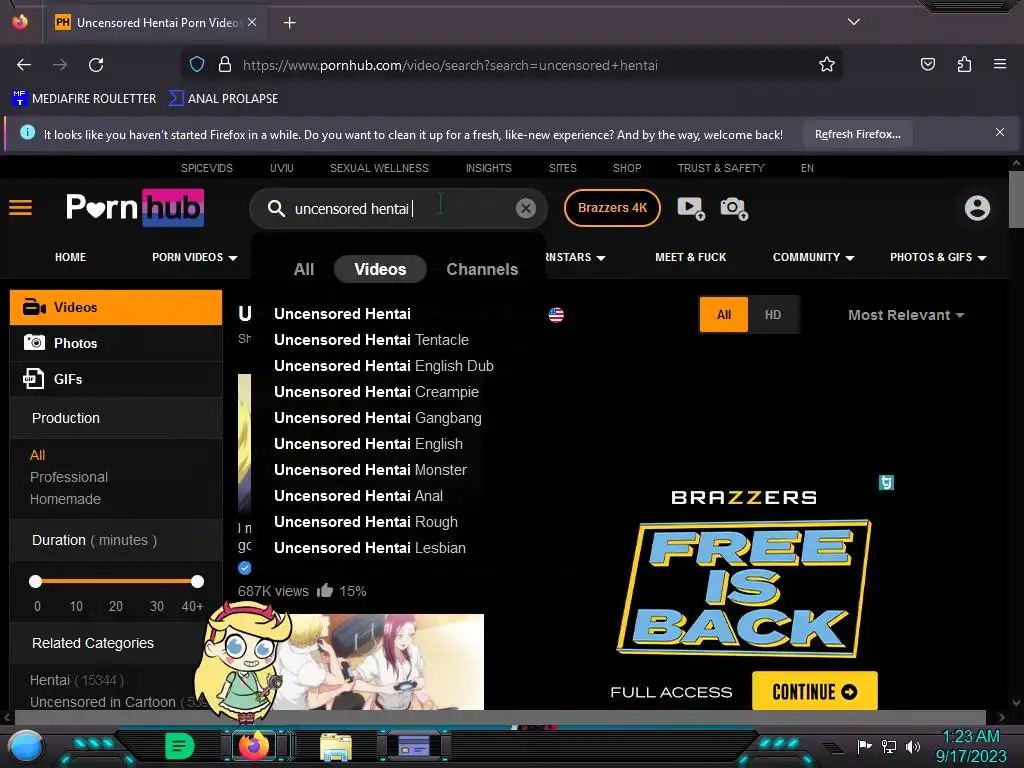Open a new tab with the plus icon
The height and width of the screenshot is (768, 1024).
point(289,23)
